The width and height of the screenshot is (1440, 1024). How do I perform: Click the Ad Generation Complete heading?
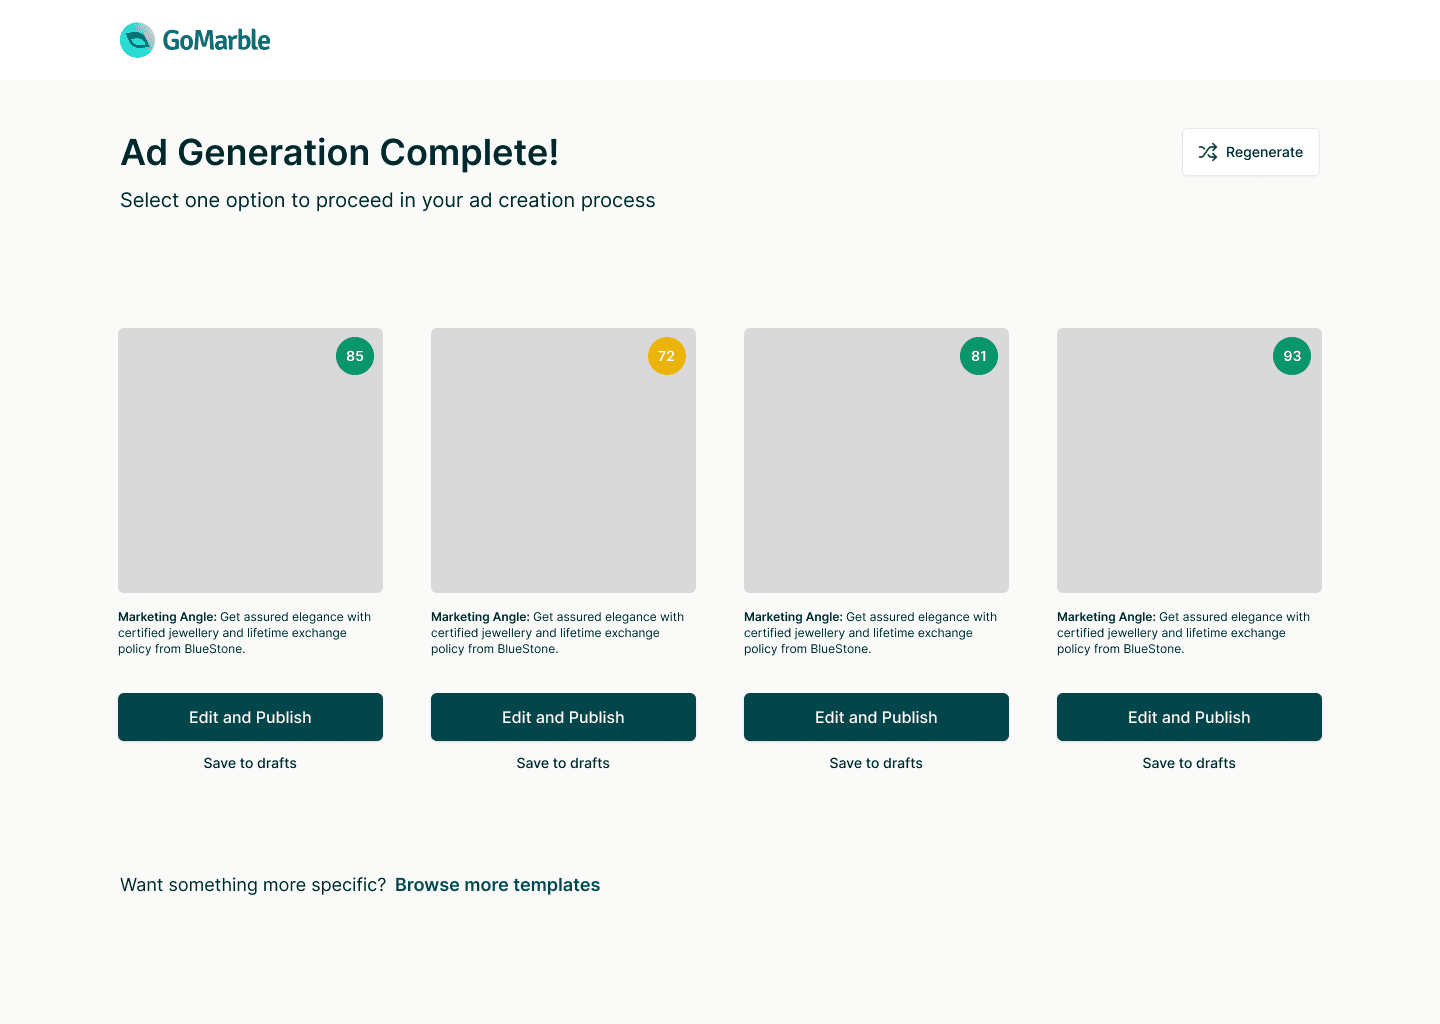[x=340, y=153]
